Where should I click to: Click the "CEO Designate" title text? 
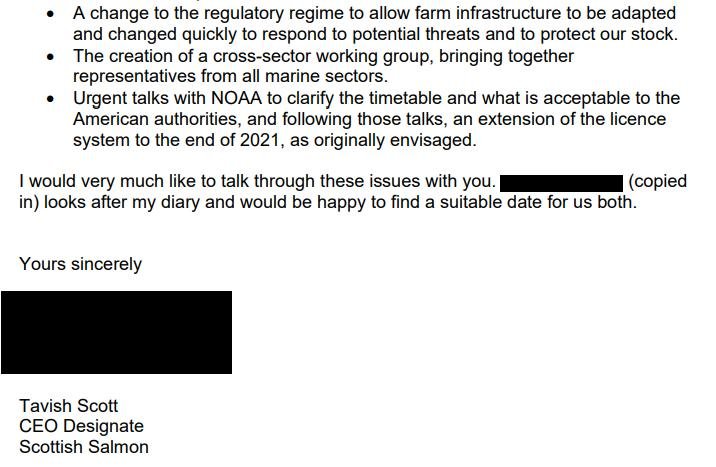tap(81, 426)
